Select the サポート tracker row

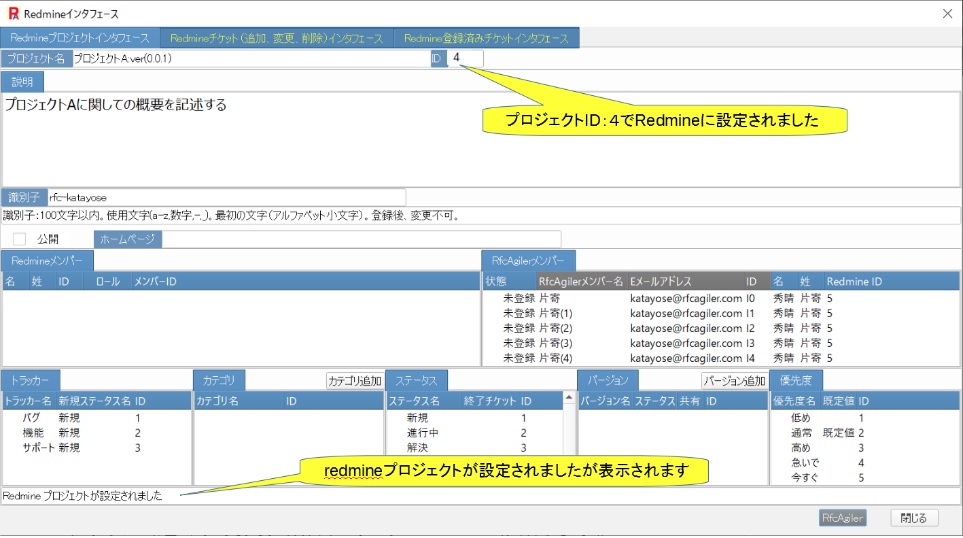96,448
